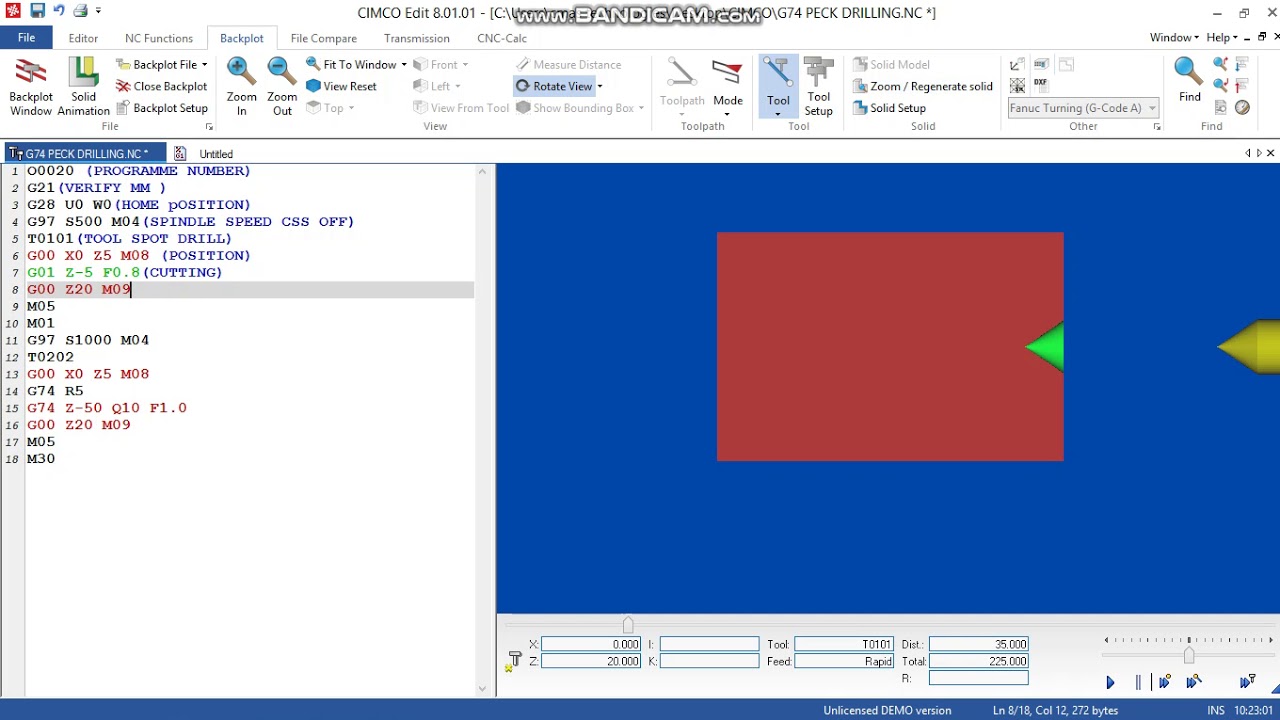Switch to the Editor ribbon tab
The image size is (1280, 720).
83,38
